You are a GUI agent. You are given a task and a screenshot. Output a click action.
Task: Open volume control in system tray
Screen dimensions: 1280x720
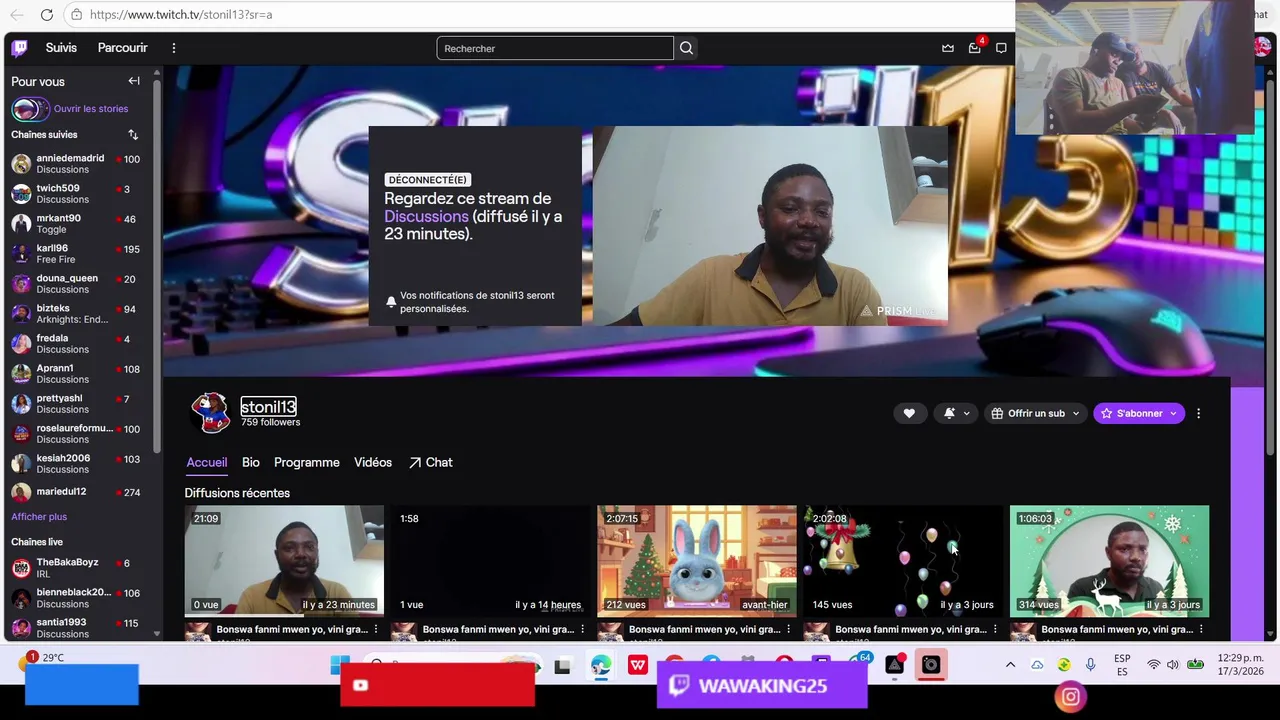(x=1172, y=665)
